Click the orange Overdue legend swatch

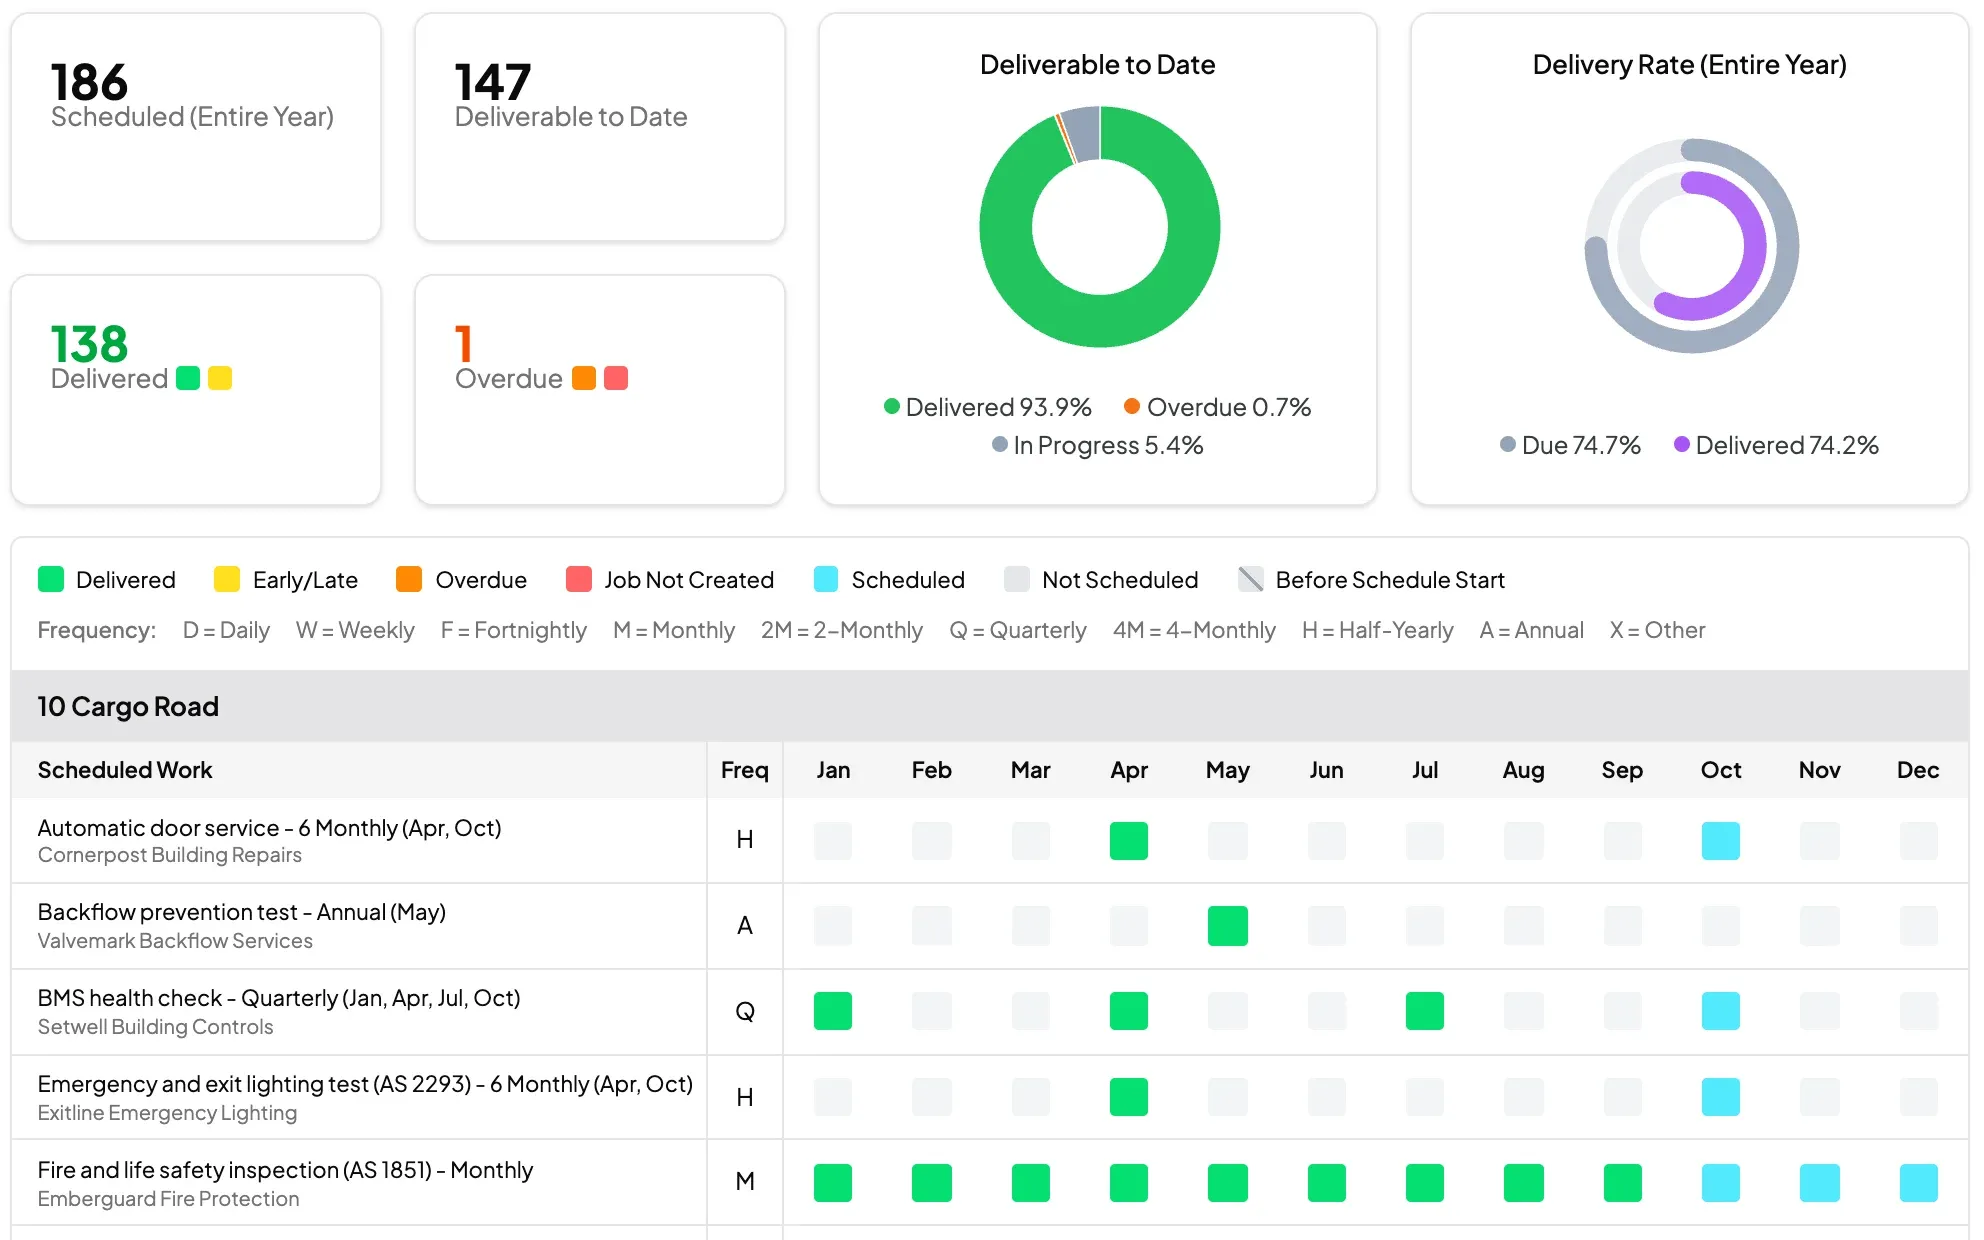pyautogui.click(x=409, y=579)
